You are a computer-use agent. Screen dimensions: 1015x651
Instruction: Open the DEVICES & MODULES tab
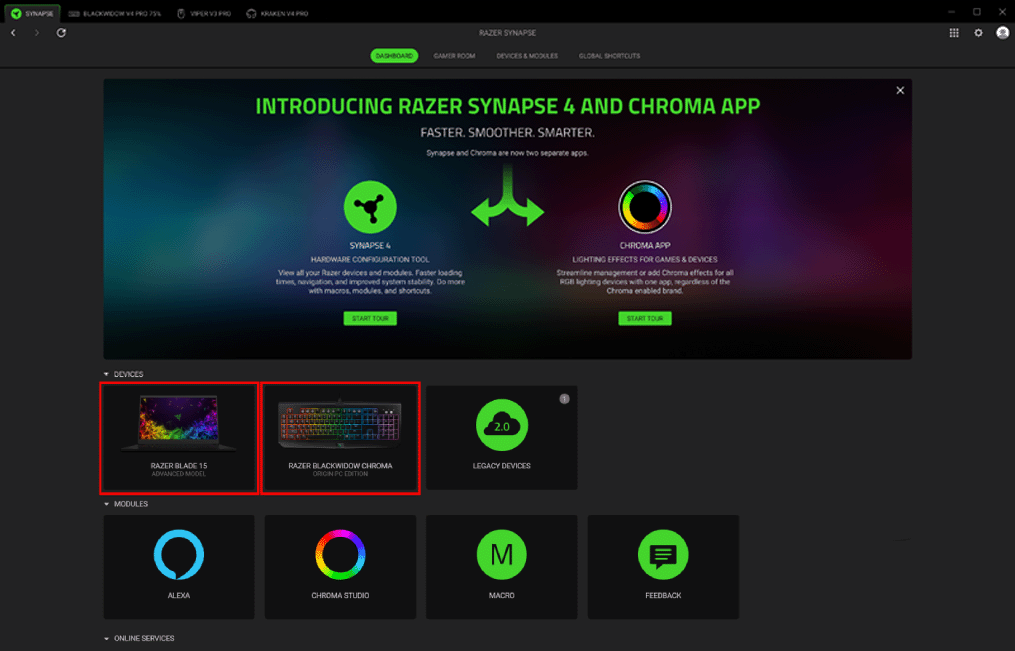coord(527,56)
